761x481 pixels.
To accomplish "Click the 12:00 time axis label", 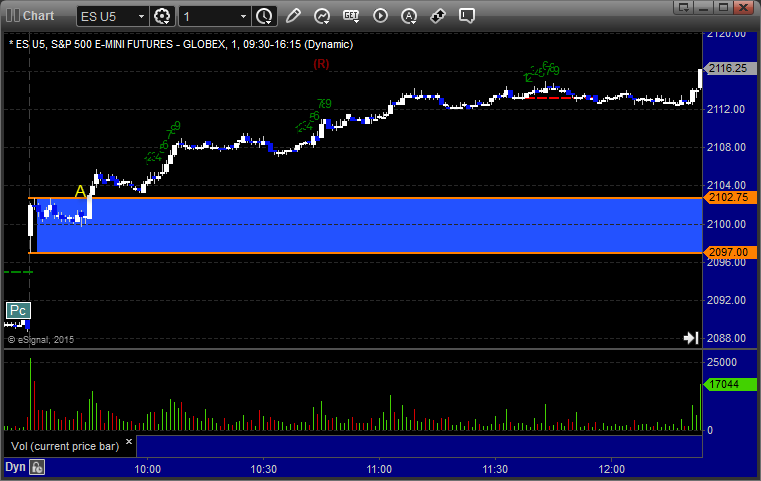I will (x=612, y=469).
